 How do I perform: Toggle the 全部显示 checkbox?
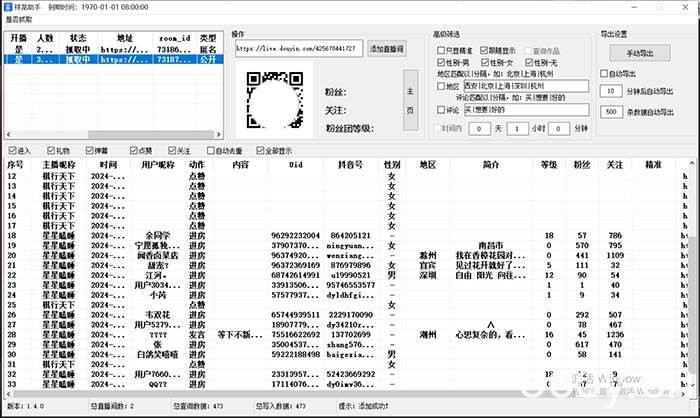[x=274, y=151]
